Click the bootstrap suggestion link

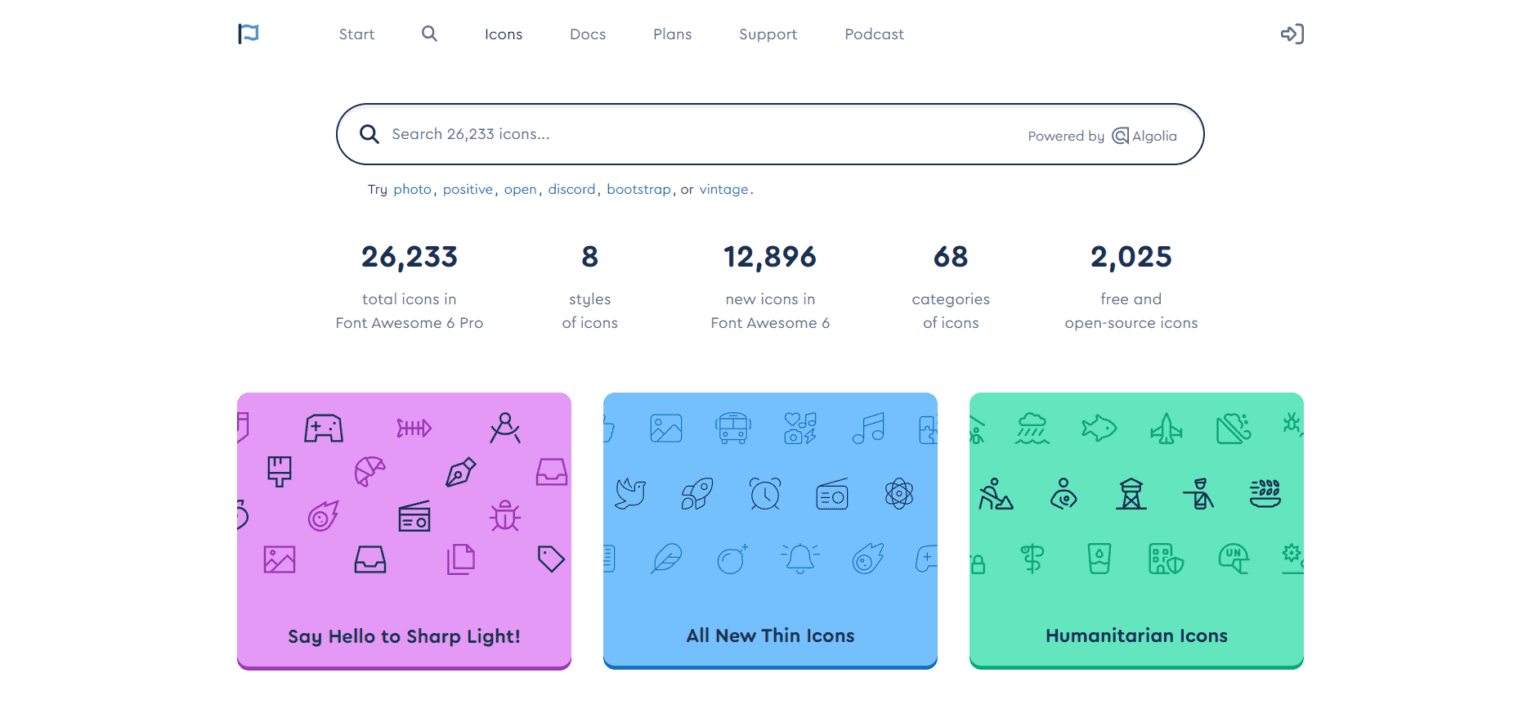(639, 189)
